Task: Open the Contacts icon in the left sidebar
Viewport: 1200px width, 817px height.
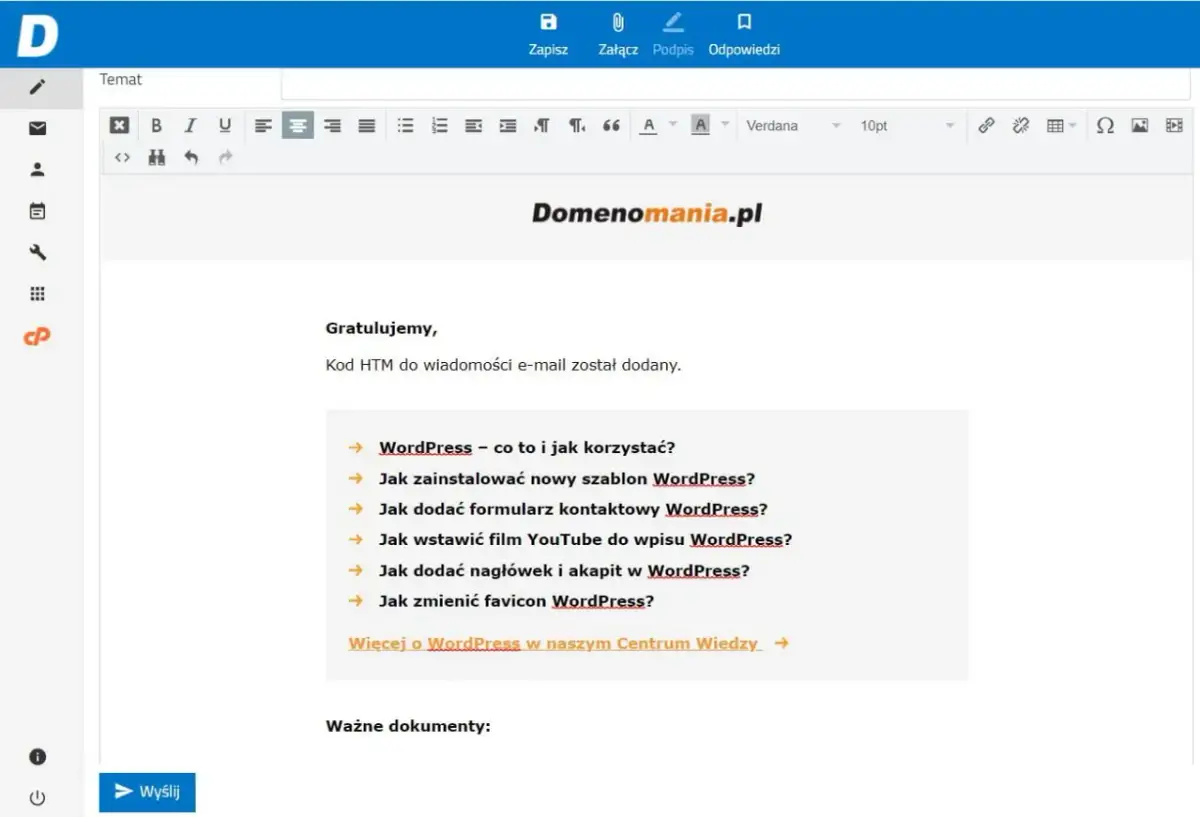Action: point(37,169)
